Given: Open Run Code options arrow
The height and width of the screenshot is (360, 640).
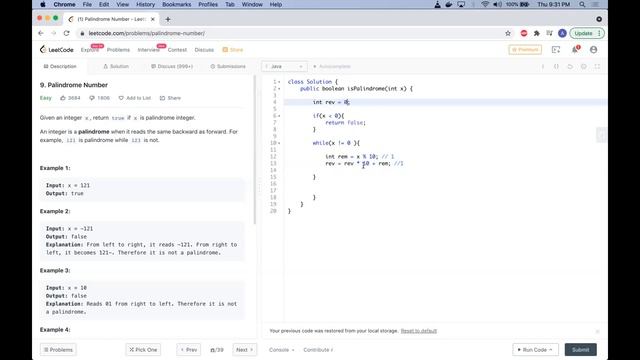Looking at the screenshot, I should pyautogui.click(x=551, y=350).
